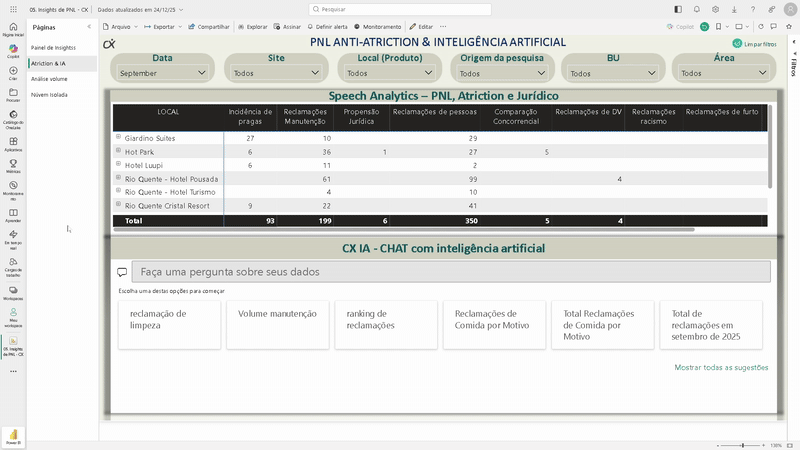Open the app launcher grid icon
The width and height of the screenshot is (800, 450).
click(x=13, y=9)
